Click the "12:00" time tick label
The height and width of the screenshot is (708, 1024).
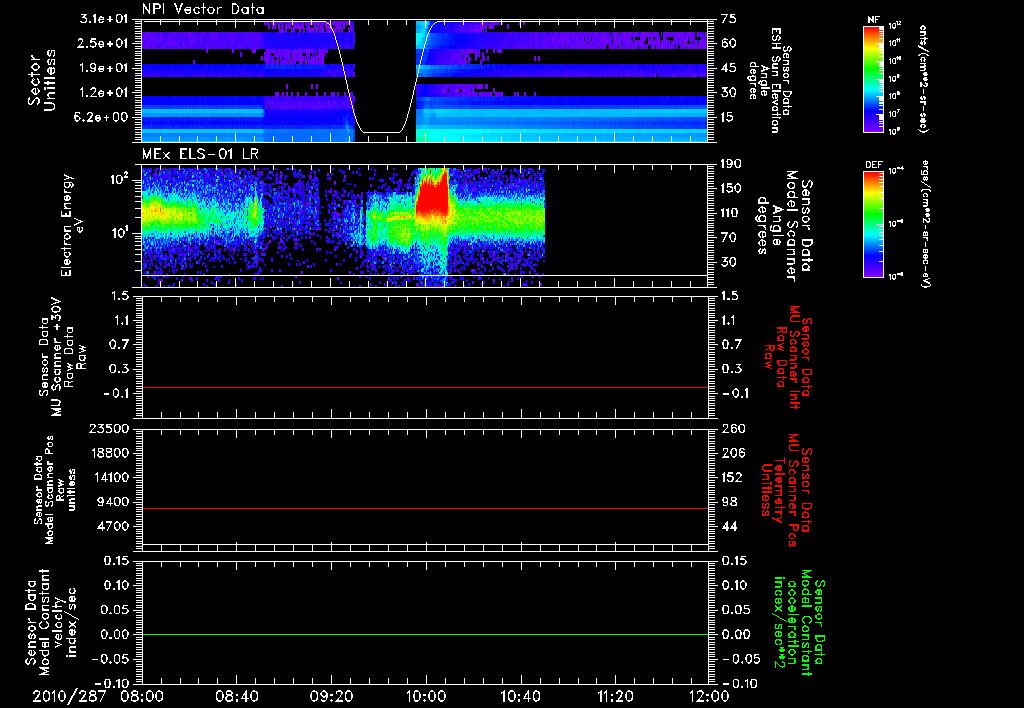coord(709,696)
